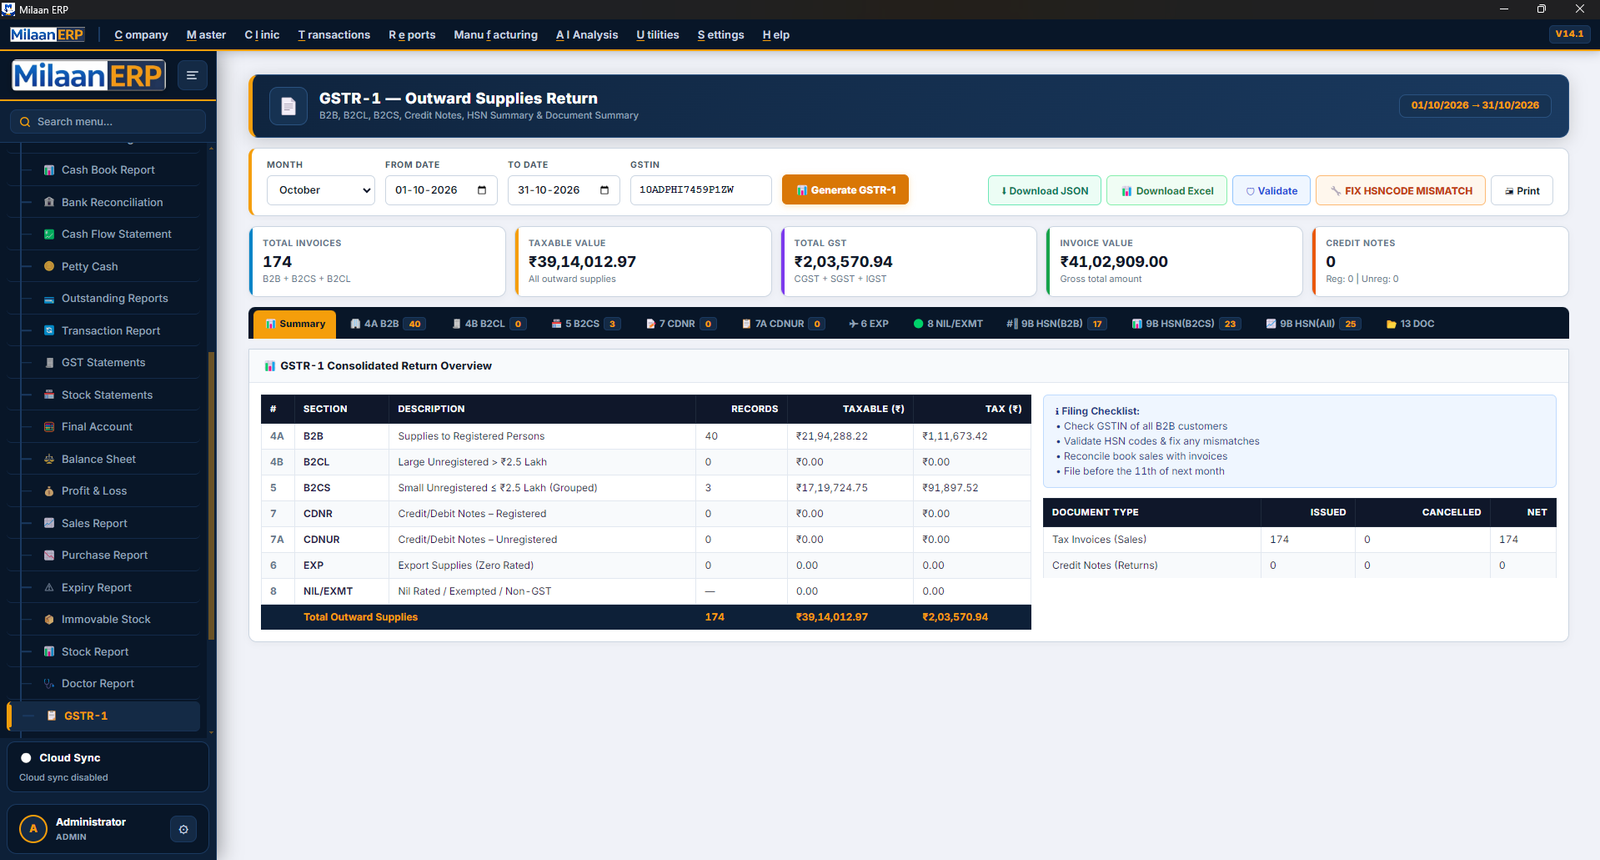This screenshot has height=860, width=1600.
Task: Click the Stock Report chart icon
Action: [x=49, y=652]
